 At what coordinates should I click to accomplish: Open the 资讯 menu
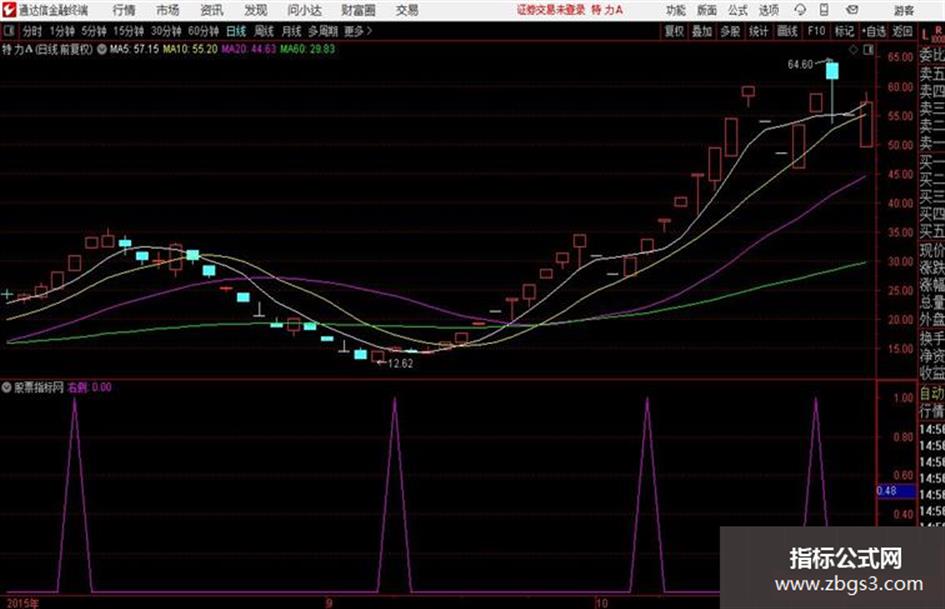coord(212,10)
